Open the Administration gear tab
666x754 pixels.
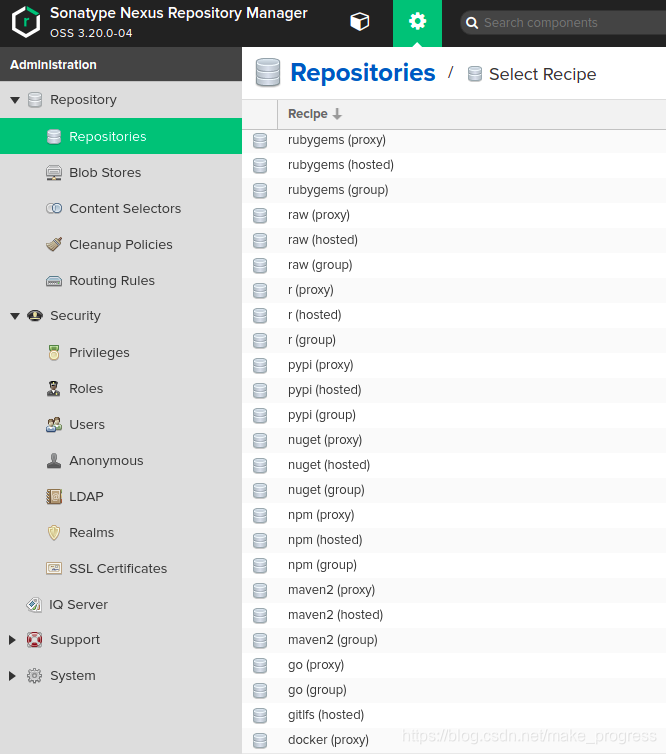pos(417,23)
